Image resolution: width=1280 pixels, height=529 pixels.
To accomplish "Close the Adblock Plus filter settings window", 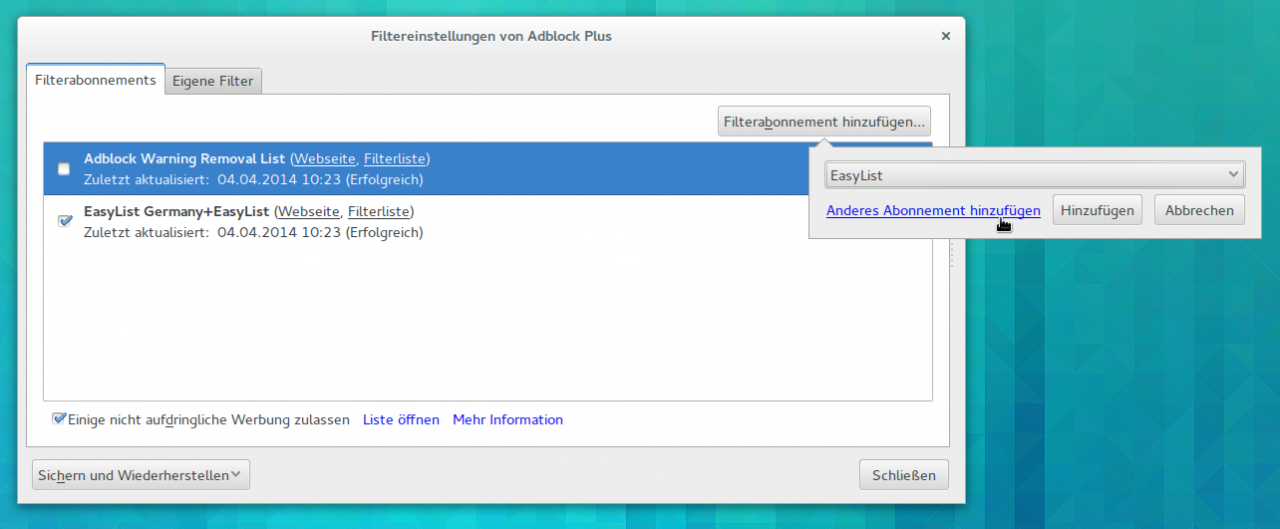I will point(945,36).
